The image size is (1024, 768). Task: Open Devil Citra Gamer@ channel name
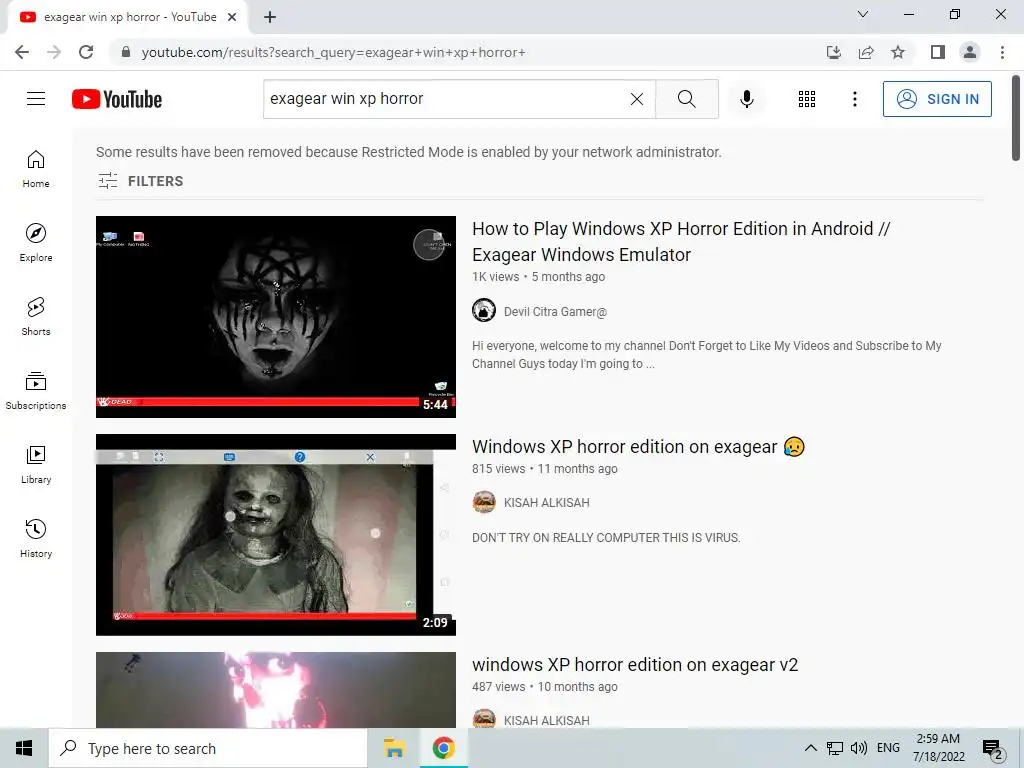pyautogui.click(x=555, y=312)
